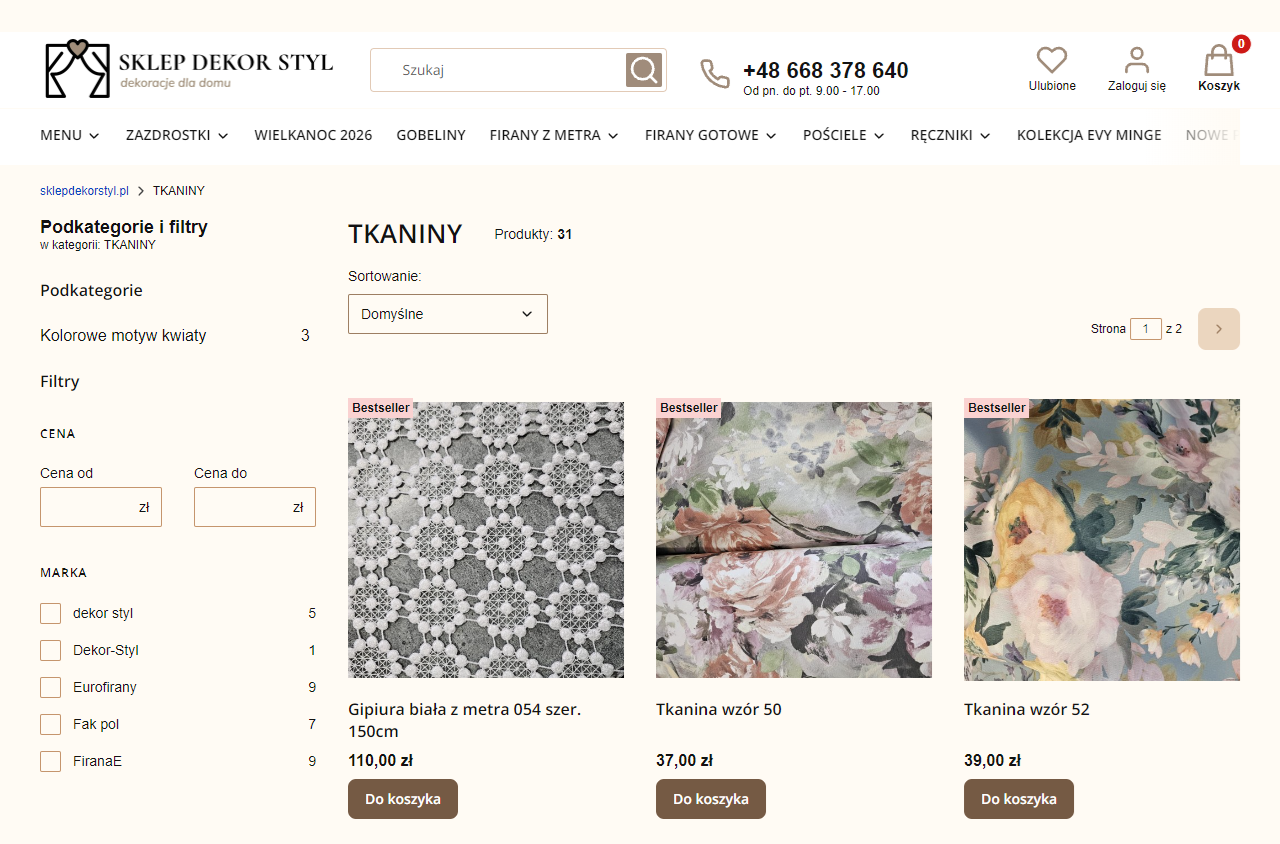Check the dekor styl brand filter
The width and height of the screenshot is (1280, 844).
point(50,613)
